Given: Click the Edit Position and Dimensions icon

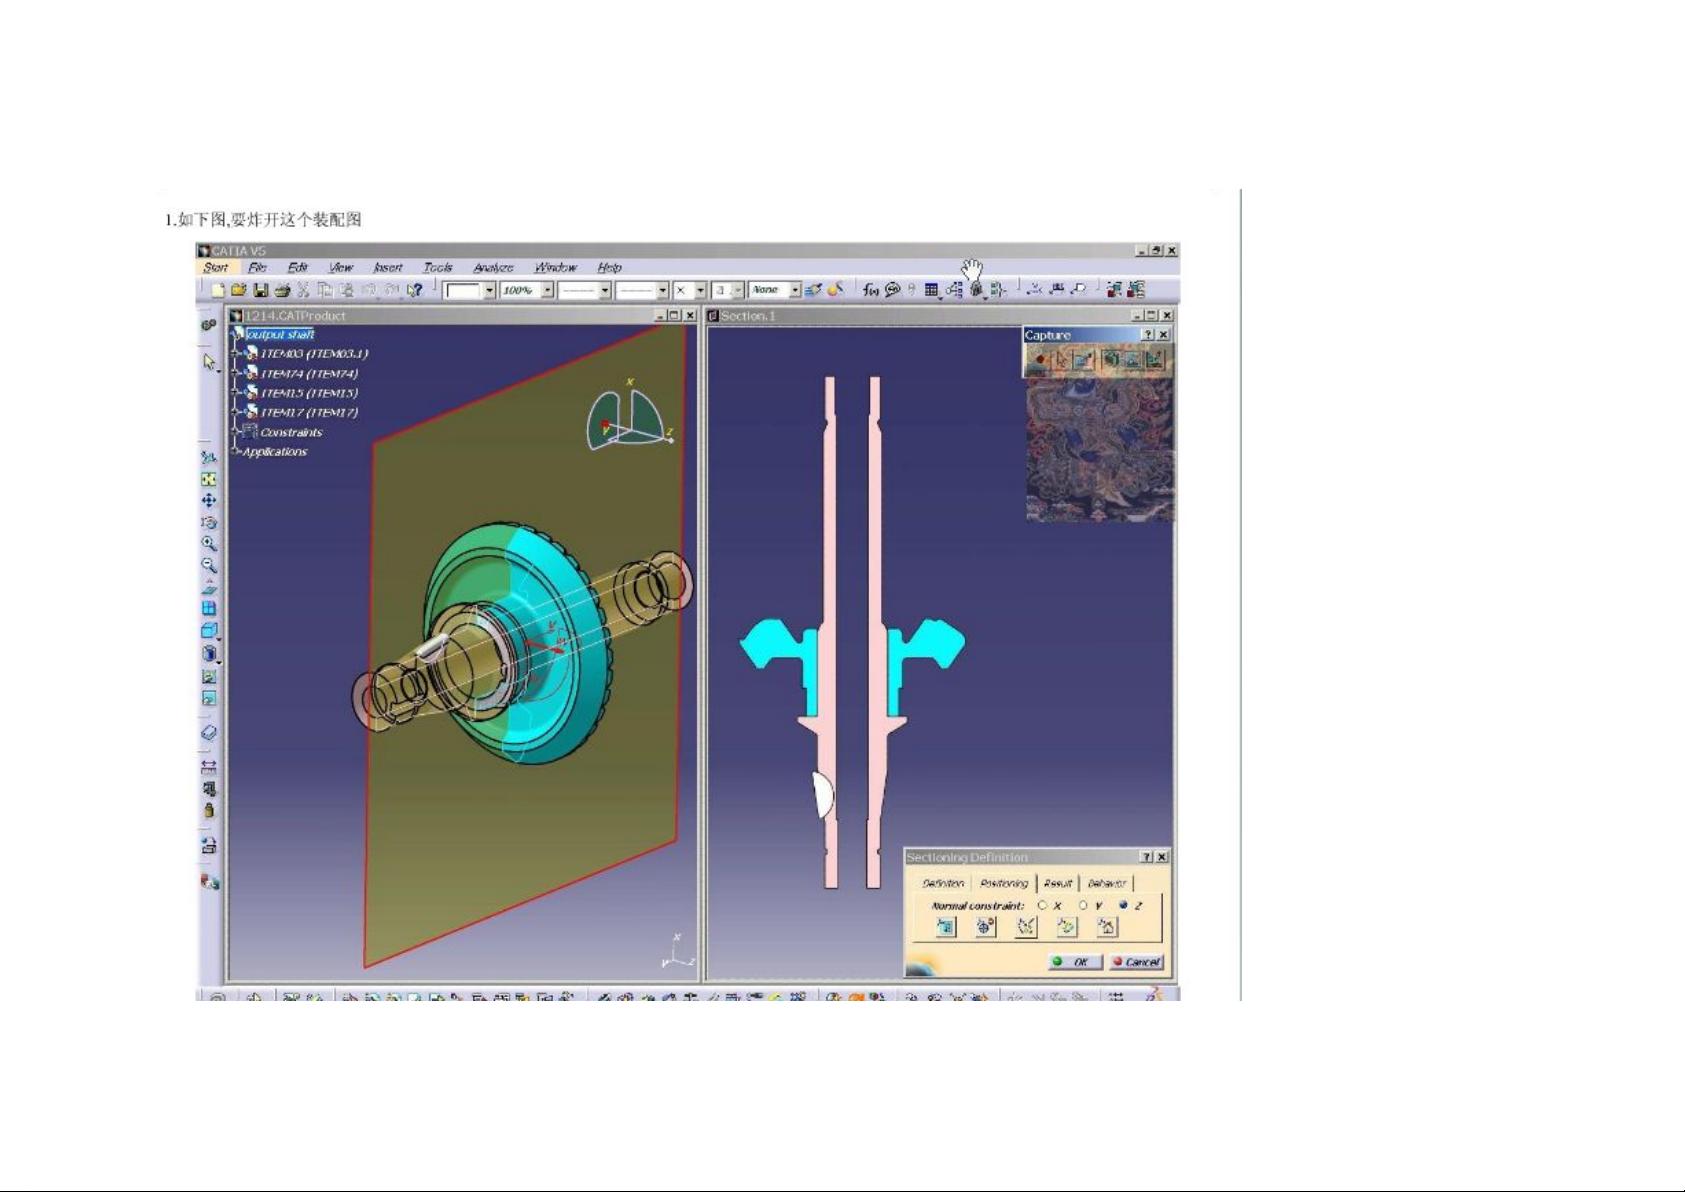Looking at the screenshot, I should 945,927.
